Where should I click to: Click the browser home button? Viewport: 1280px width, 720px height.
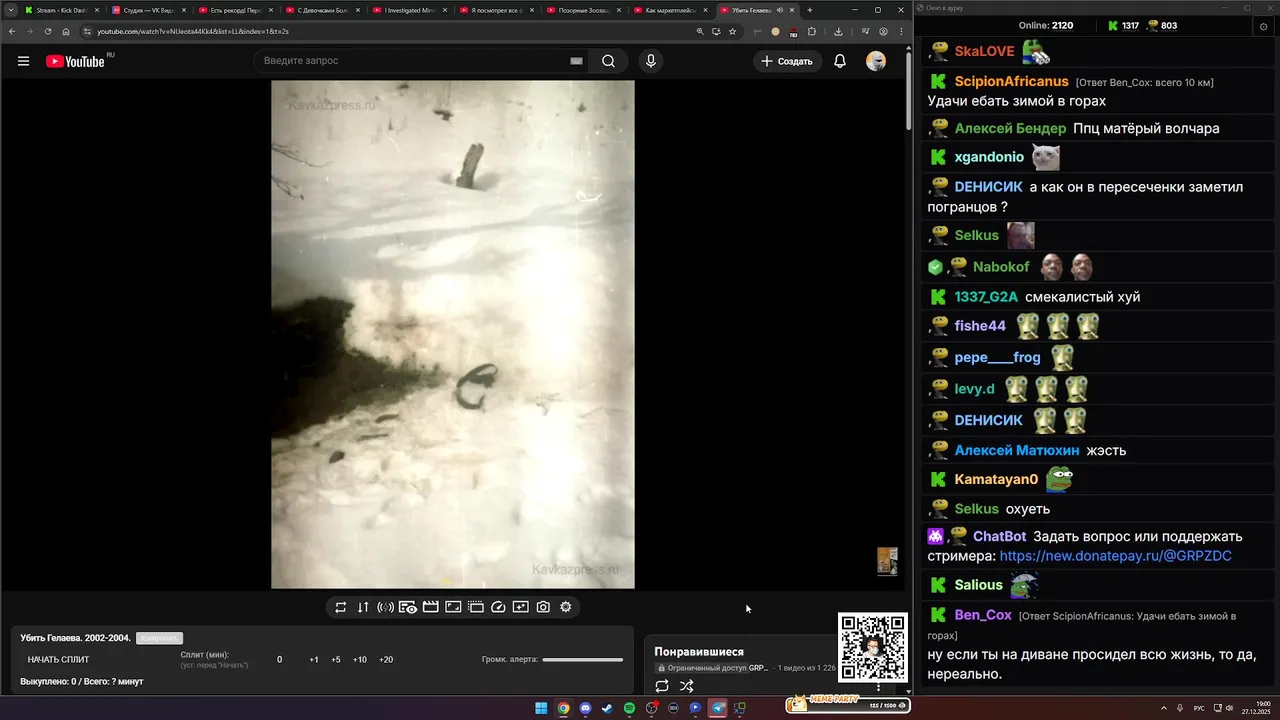point(66,31)
